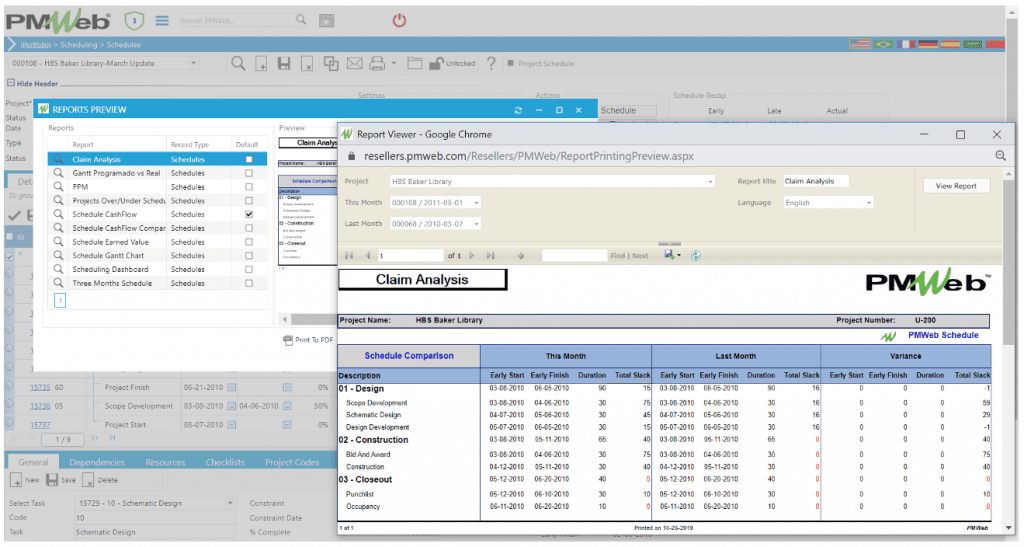Click the Search PMWeb input field
1024x547 pixels.
point(236,21)
